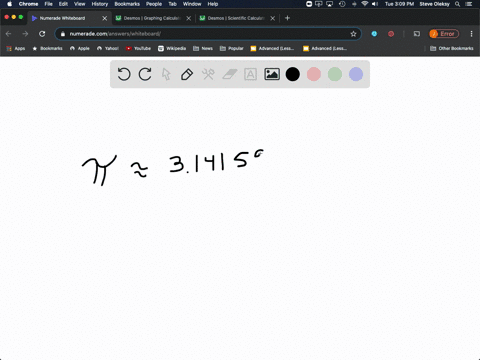The width and height of the screenshot is (480, 360).
Task: Open Spotlight search magnifier
Action: (x=458, y=4)
